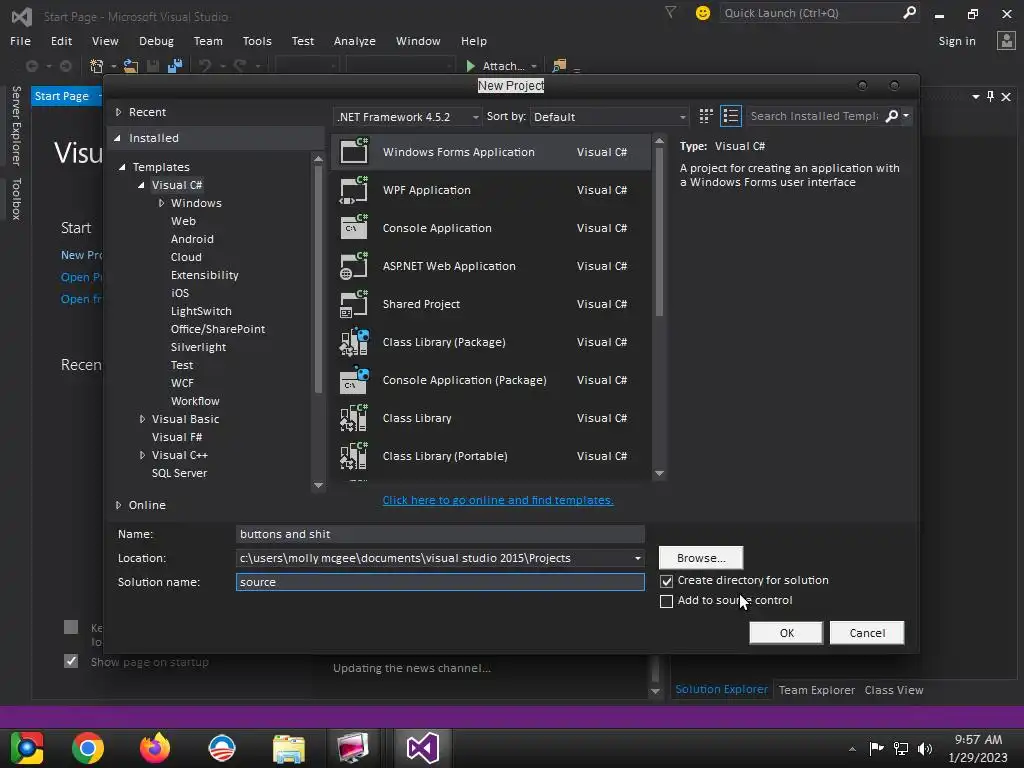
Task: Click the Open File toolbar icon
Action: point(131,66)
